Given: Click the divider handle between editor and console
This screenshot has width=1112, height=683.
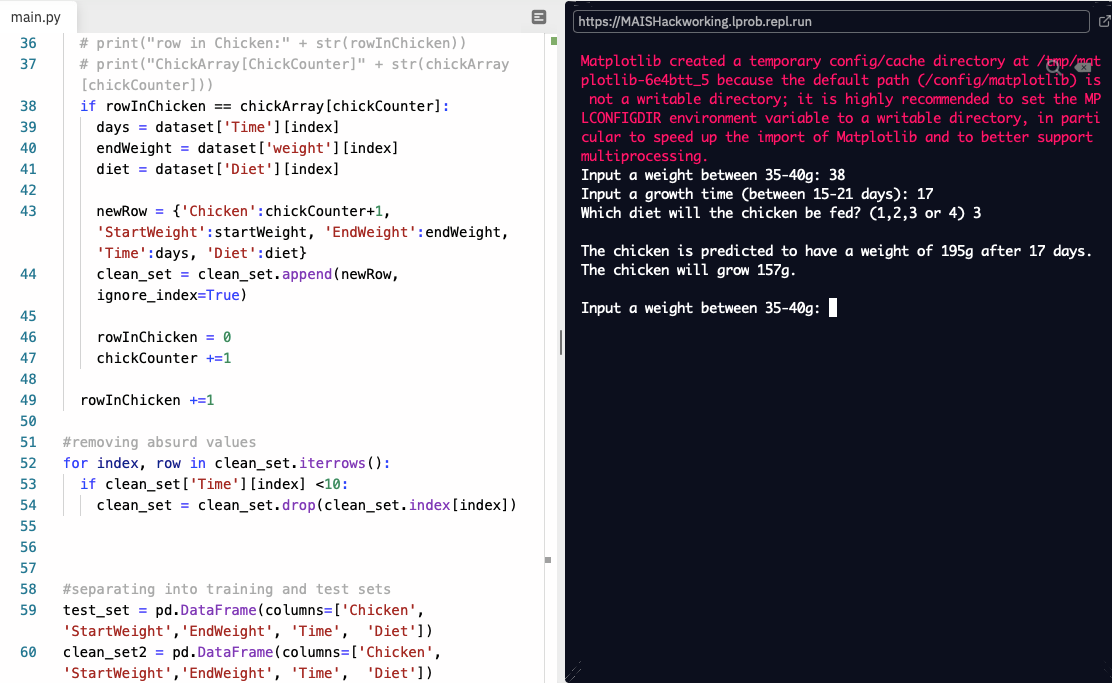Looking at the screenshot, I should 561,342.
